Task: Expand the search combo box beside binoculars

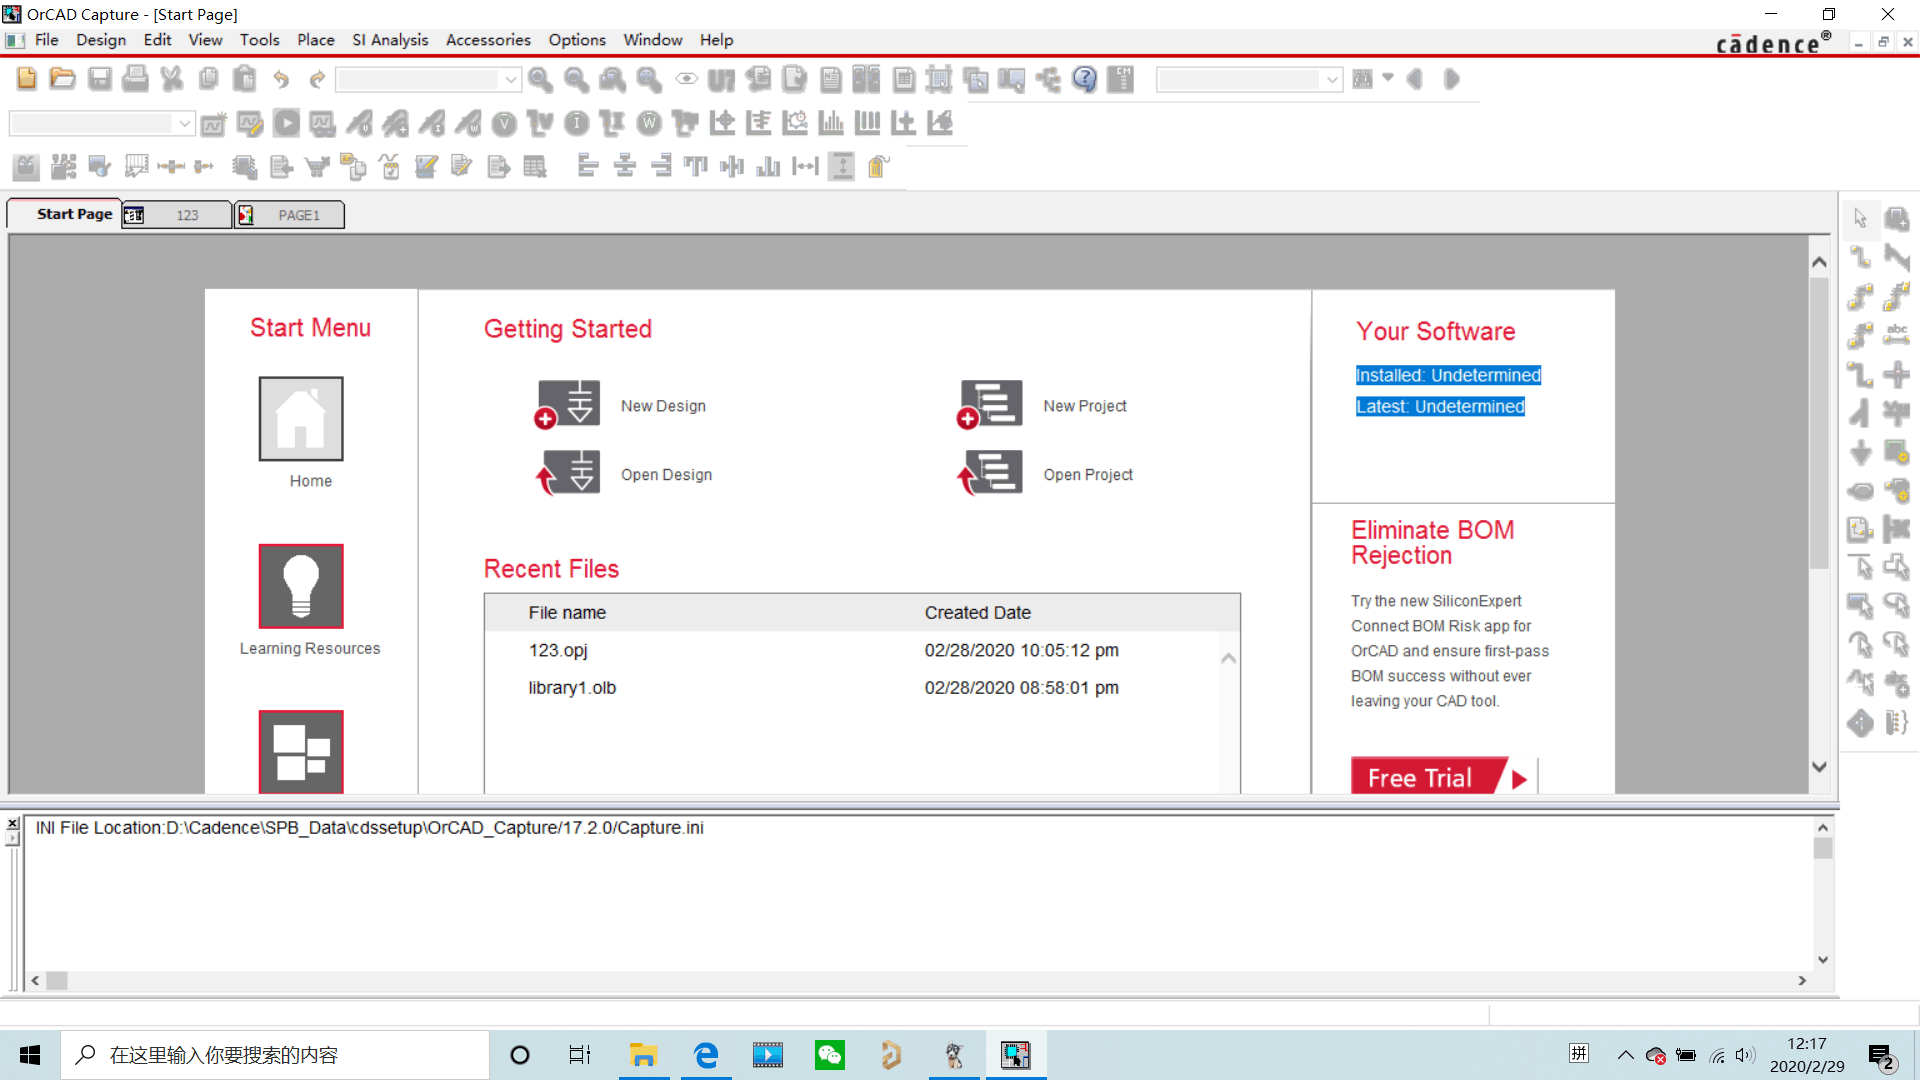Action: click(1332, 79)
